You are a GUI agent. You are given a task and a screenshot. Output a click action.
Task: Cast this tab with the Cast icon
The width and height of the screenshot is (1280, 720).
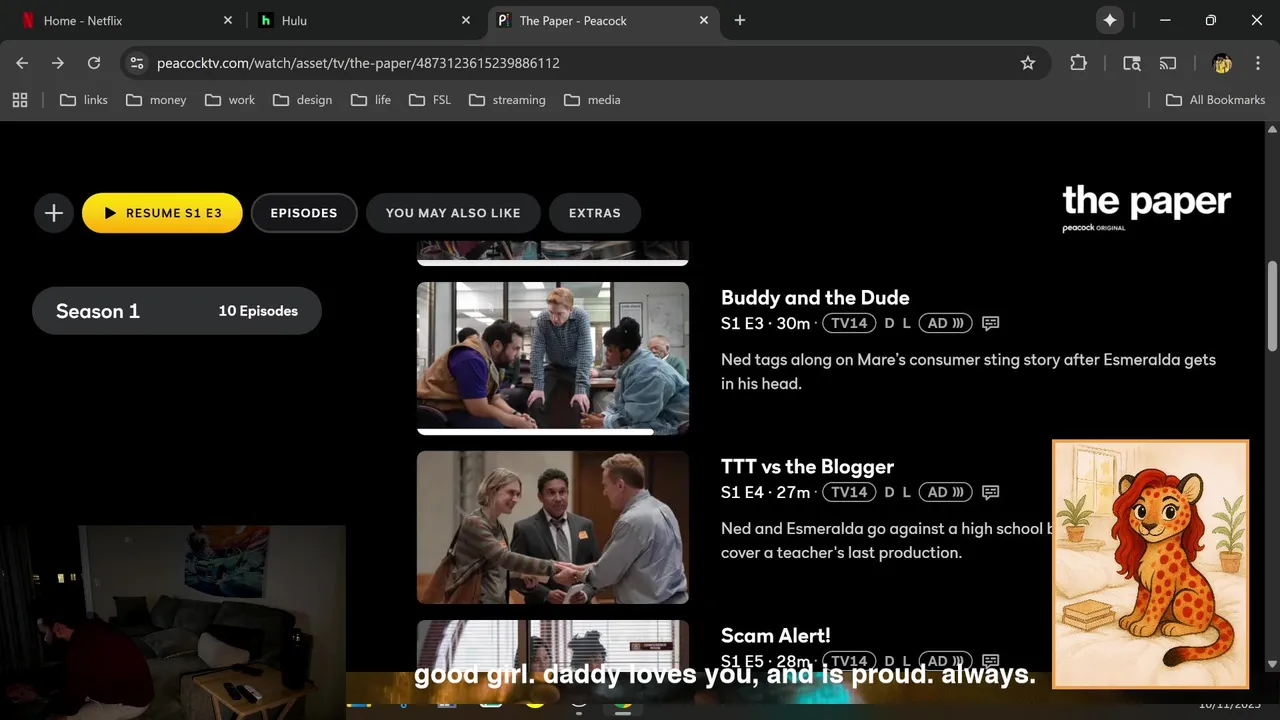coord(1168,63)
